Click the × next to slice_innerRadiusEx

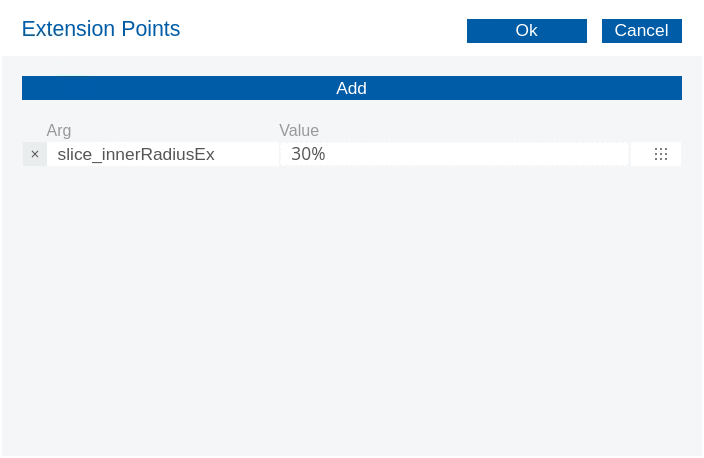pos(35,154)
